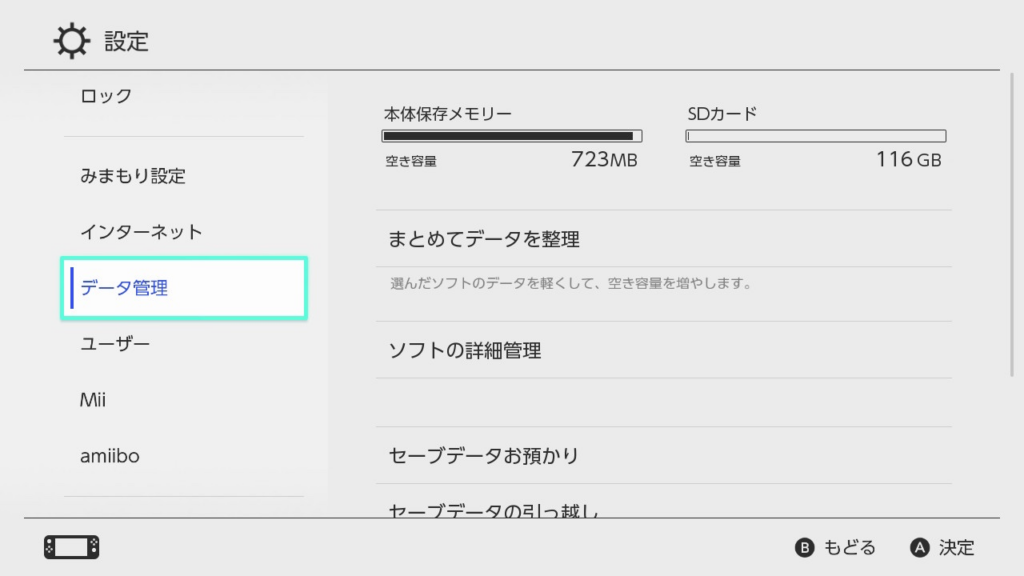Click the 決定 confirm label

(955, 547)
